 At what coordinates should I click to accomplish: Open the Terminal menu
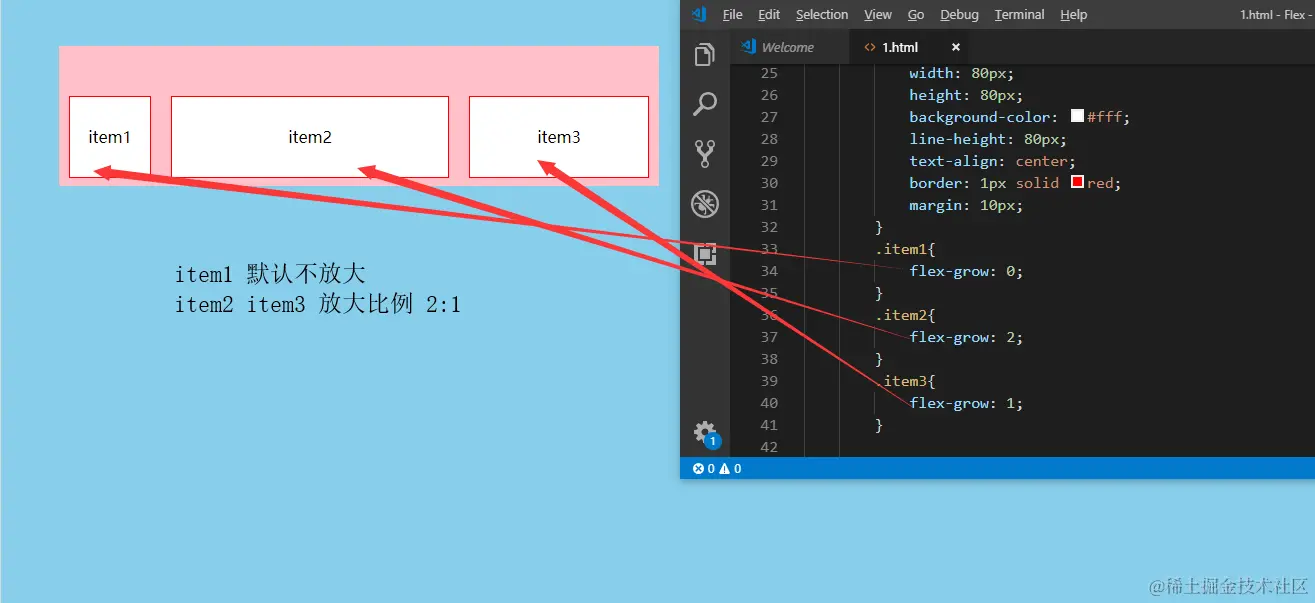1019,15
